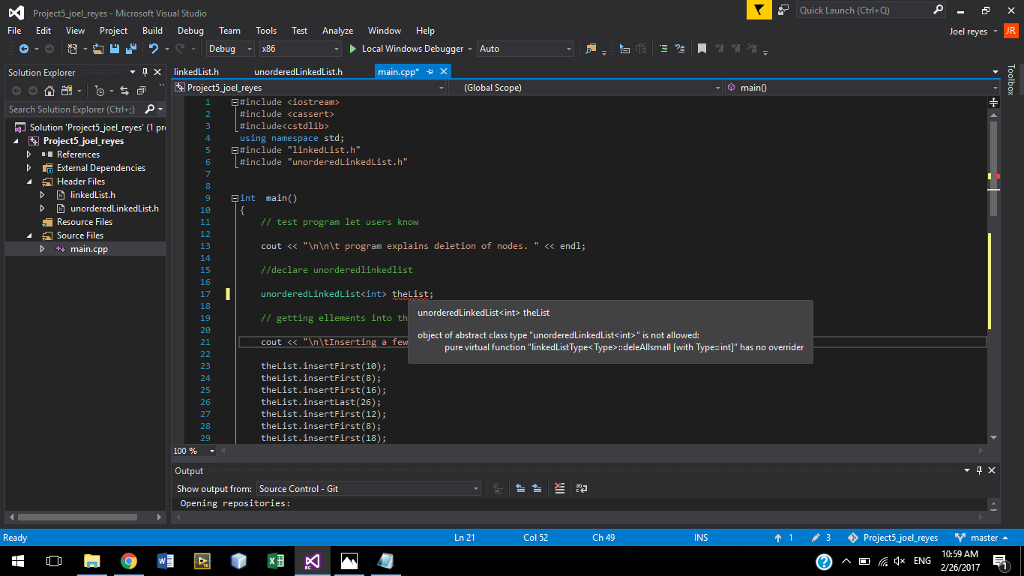Open the x86 platform dropdown
Image resolution: width=1024 pixels, height=576 pixels.
coord(300,49)
